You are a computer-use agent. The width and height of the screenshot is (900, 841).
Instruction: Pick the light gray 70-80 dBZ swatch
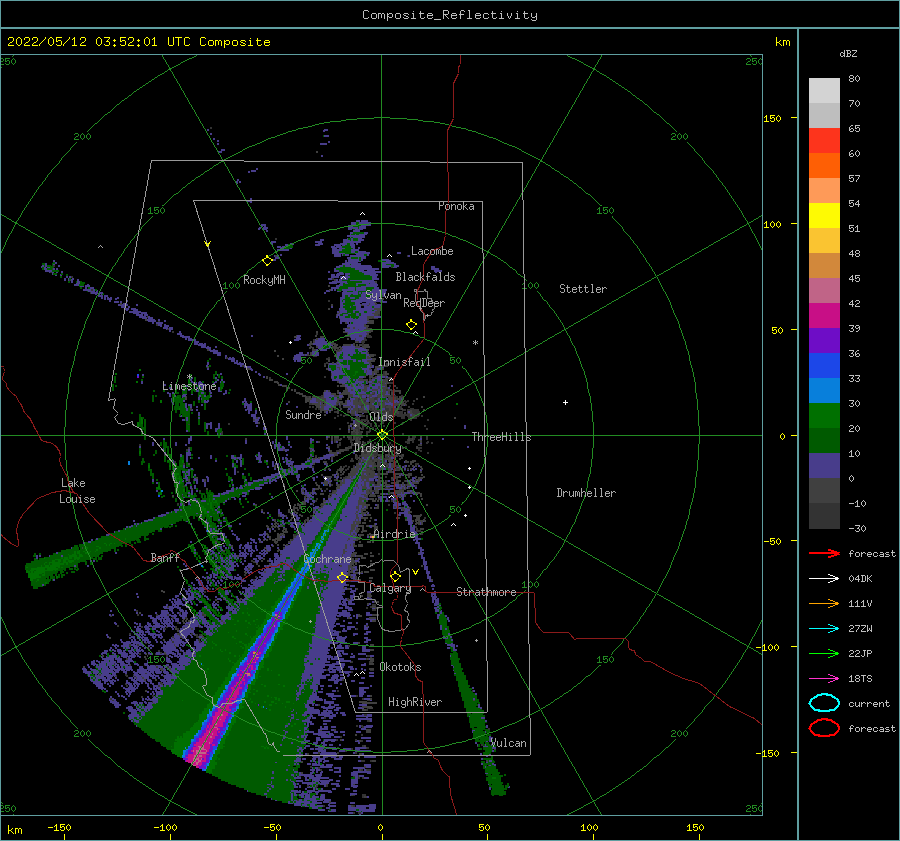(824, 91)
